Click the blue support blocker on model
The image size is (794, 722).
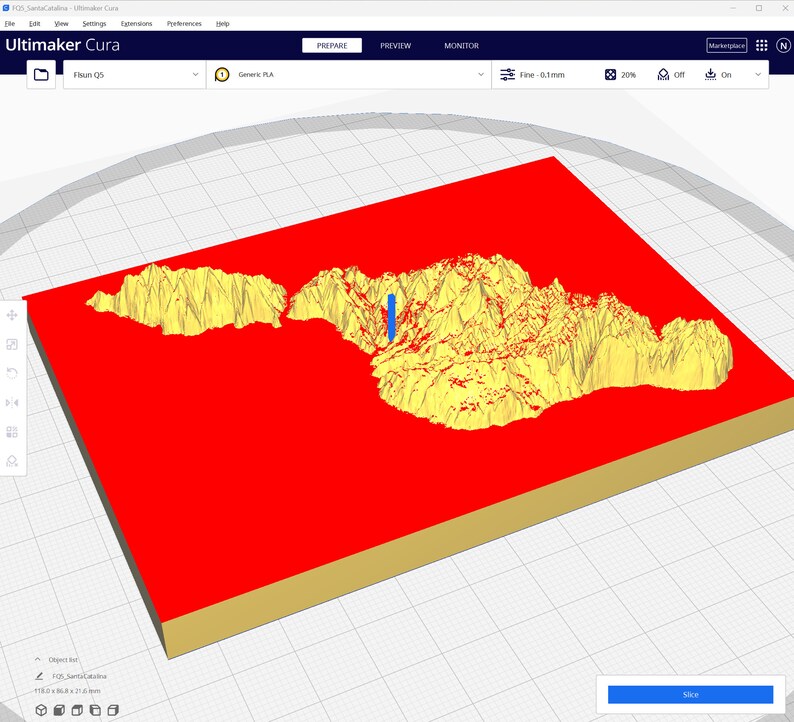point(391,317)
